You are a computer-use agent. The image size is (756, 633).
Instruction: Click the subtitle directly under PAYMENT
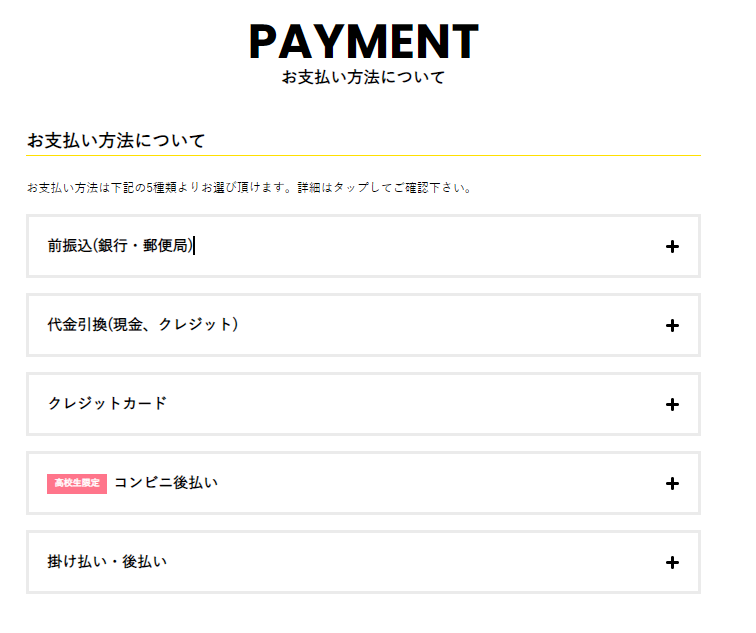pos(363,78)
